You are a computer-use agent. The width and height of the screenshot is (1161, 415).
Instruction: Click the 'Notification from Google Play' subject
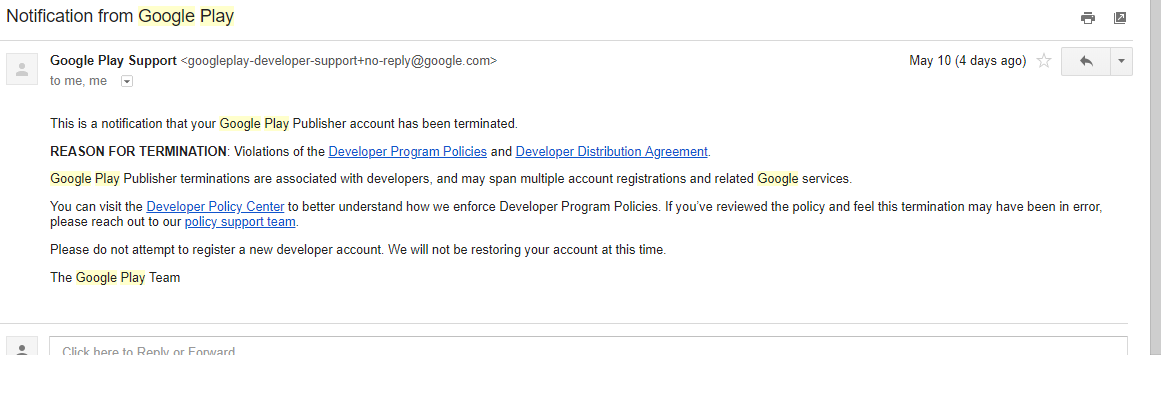tap(120, 16)
